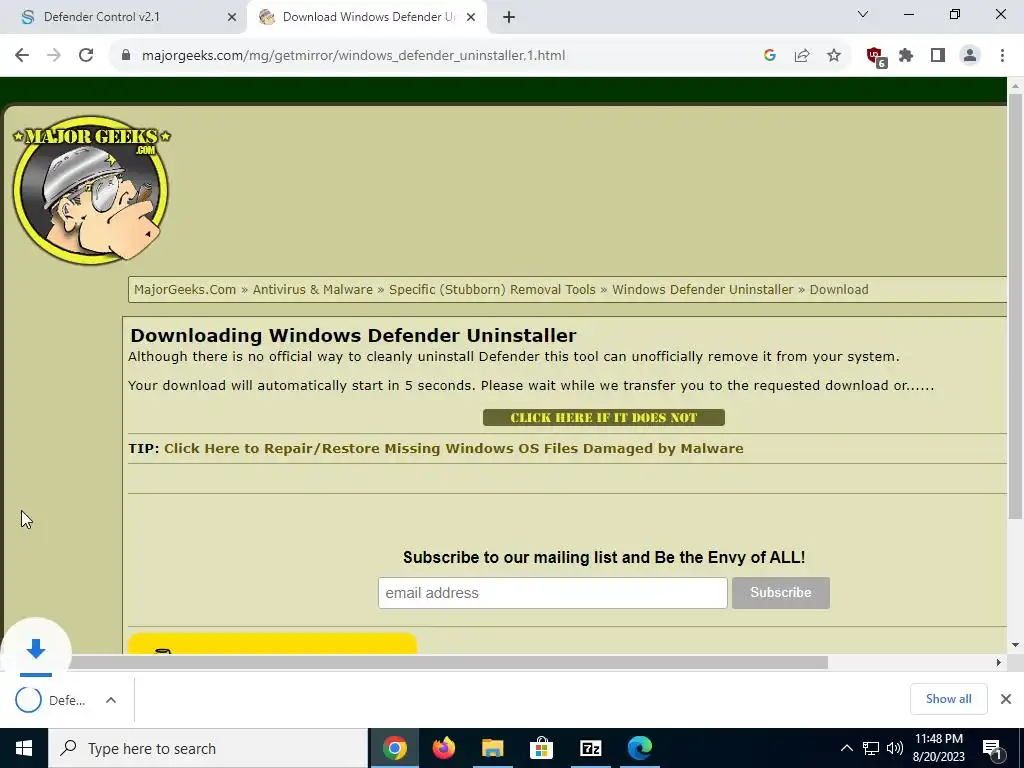Open the MajorGeeks.Com breadcrumb link
The height and width of the screenshot is (768, 1024).
185,290
